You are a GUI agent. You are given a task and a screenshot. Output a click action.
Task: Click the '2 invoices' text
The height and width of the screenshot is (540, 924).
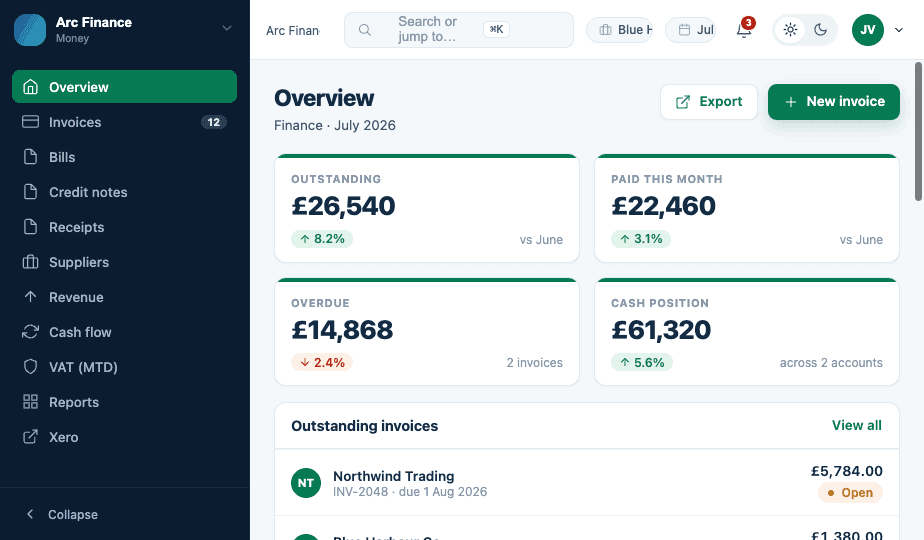click(x=534, y=363)
